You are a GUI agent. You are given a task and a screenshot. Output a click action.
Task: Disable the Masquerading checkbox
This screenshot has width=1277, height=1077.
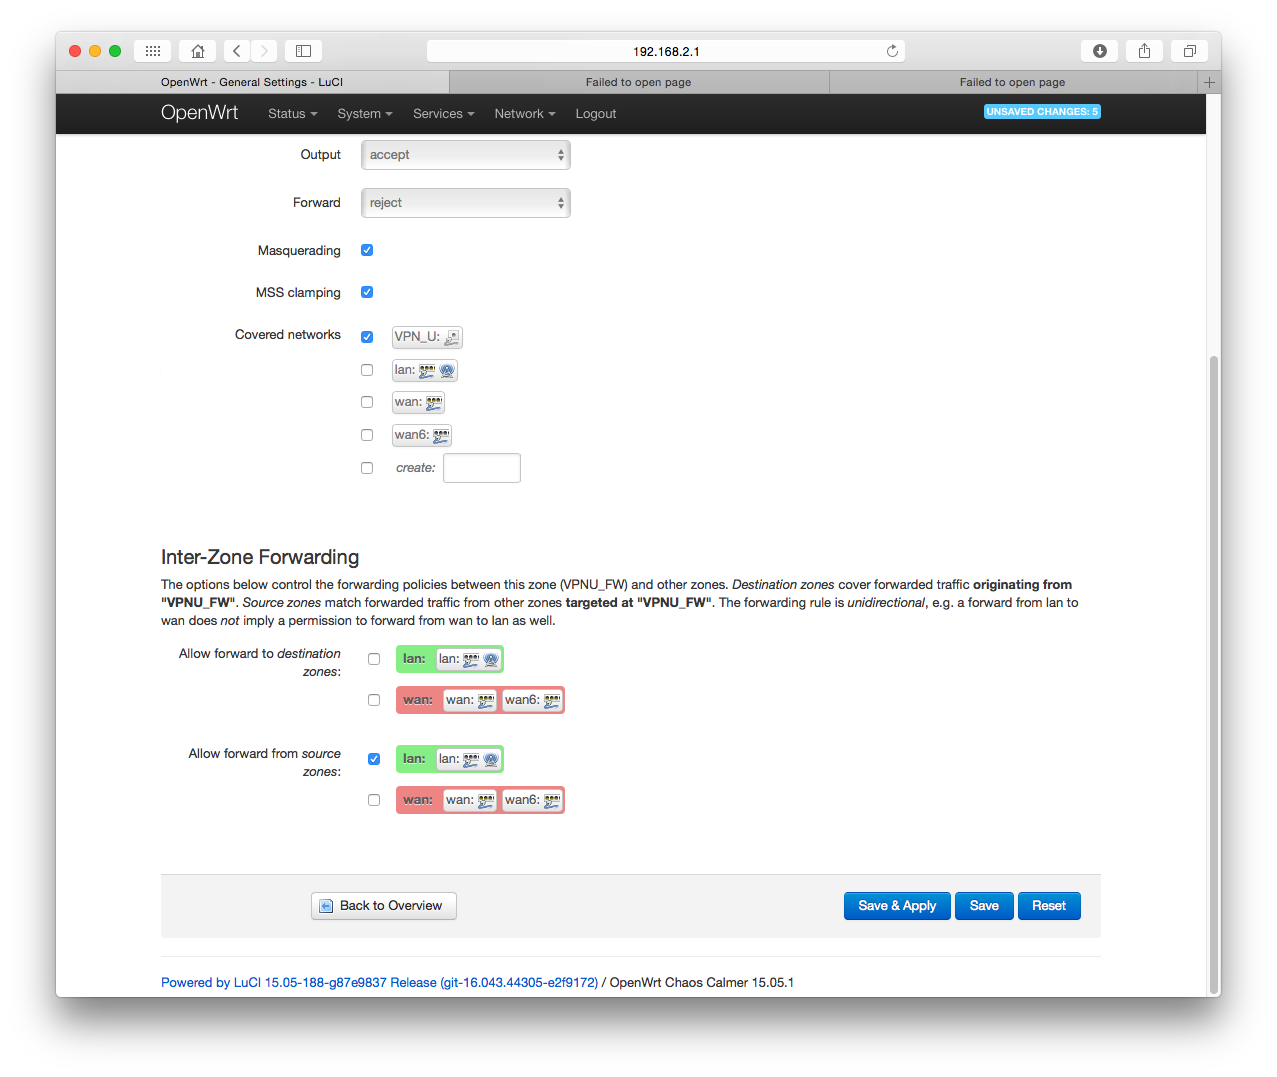tap(367, 250)
